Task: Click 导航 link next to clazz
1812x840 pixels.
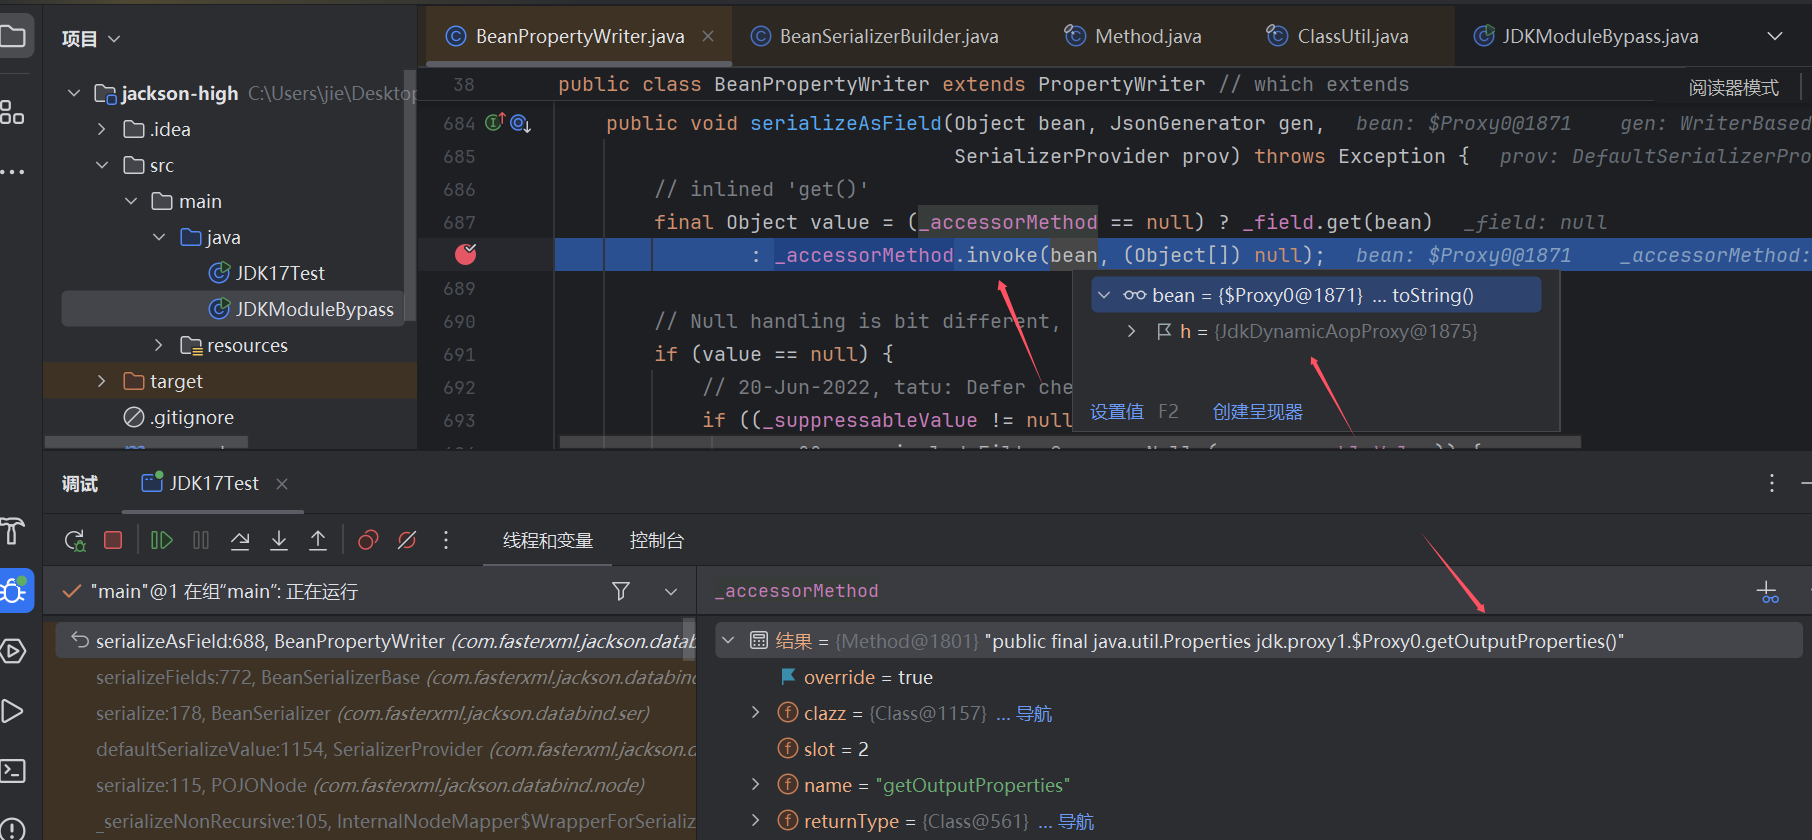Action: tap(1034, 713)
